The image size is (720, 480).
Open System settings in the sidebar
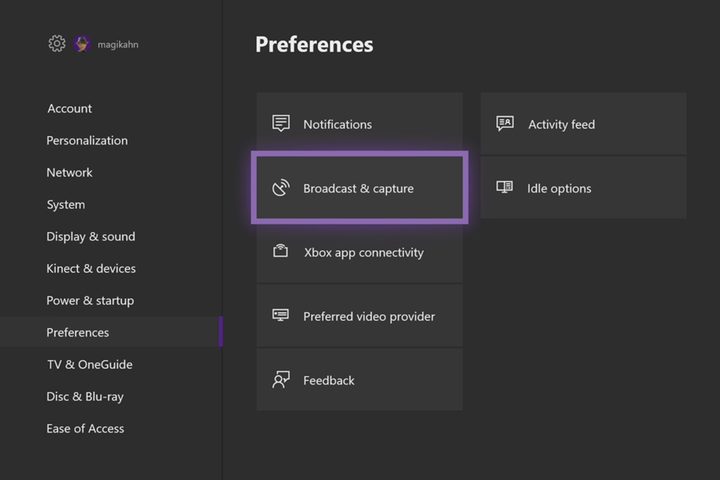tap(66, 205)
